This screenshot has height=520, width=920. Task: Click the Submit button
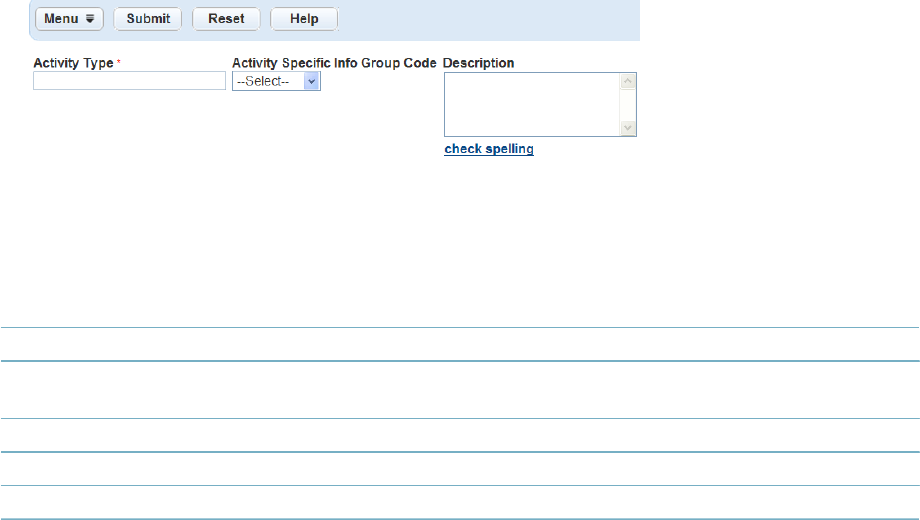pyautogui.click(x=148, y=19)
